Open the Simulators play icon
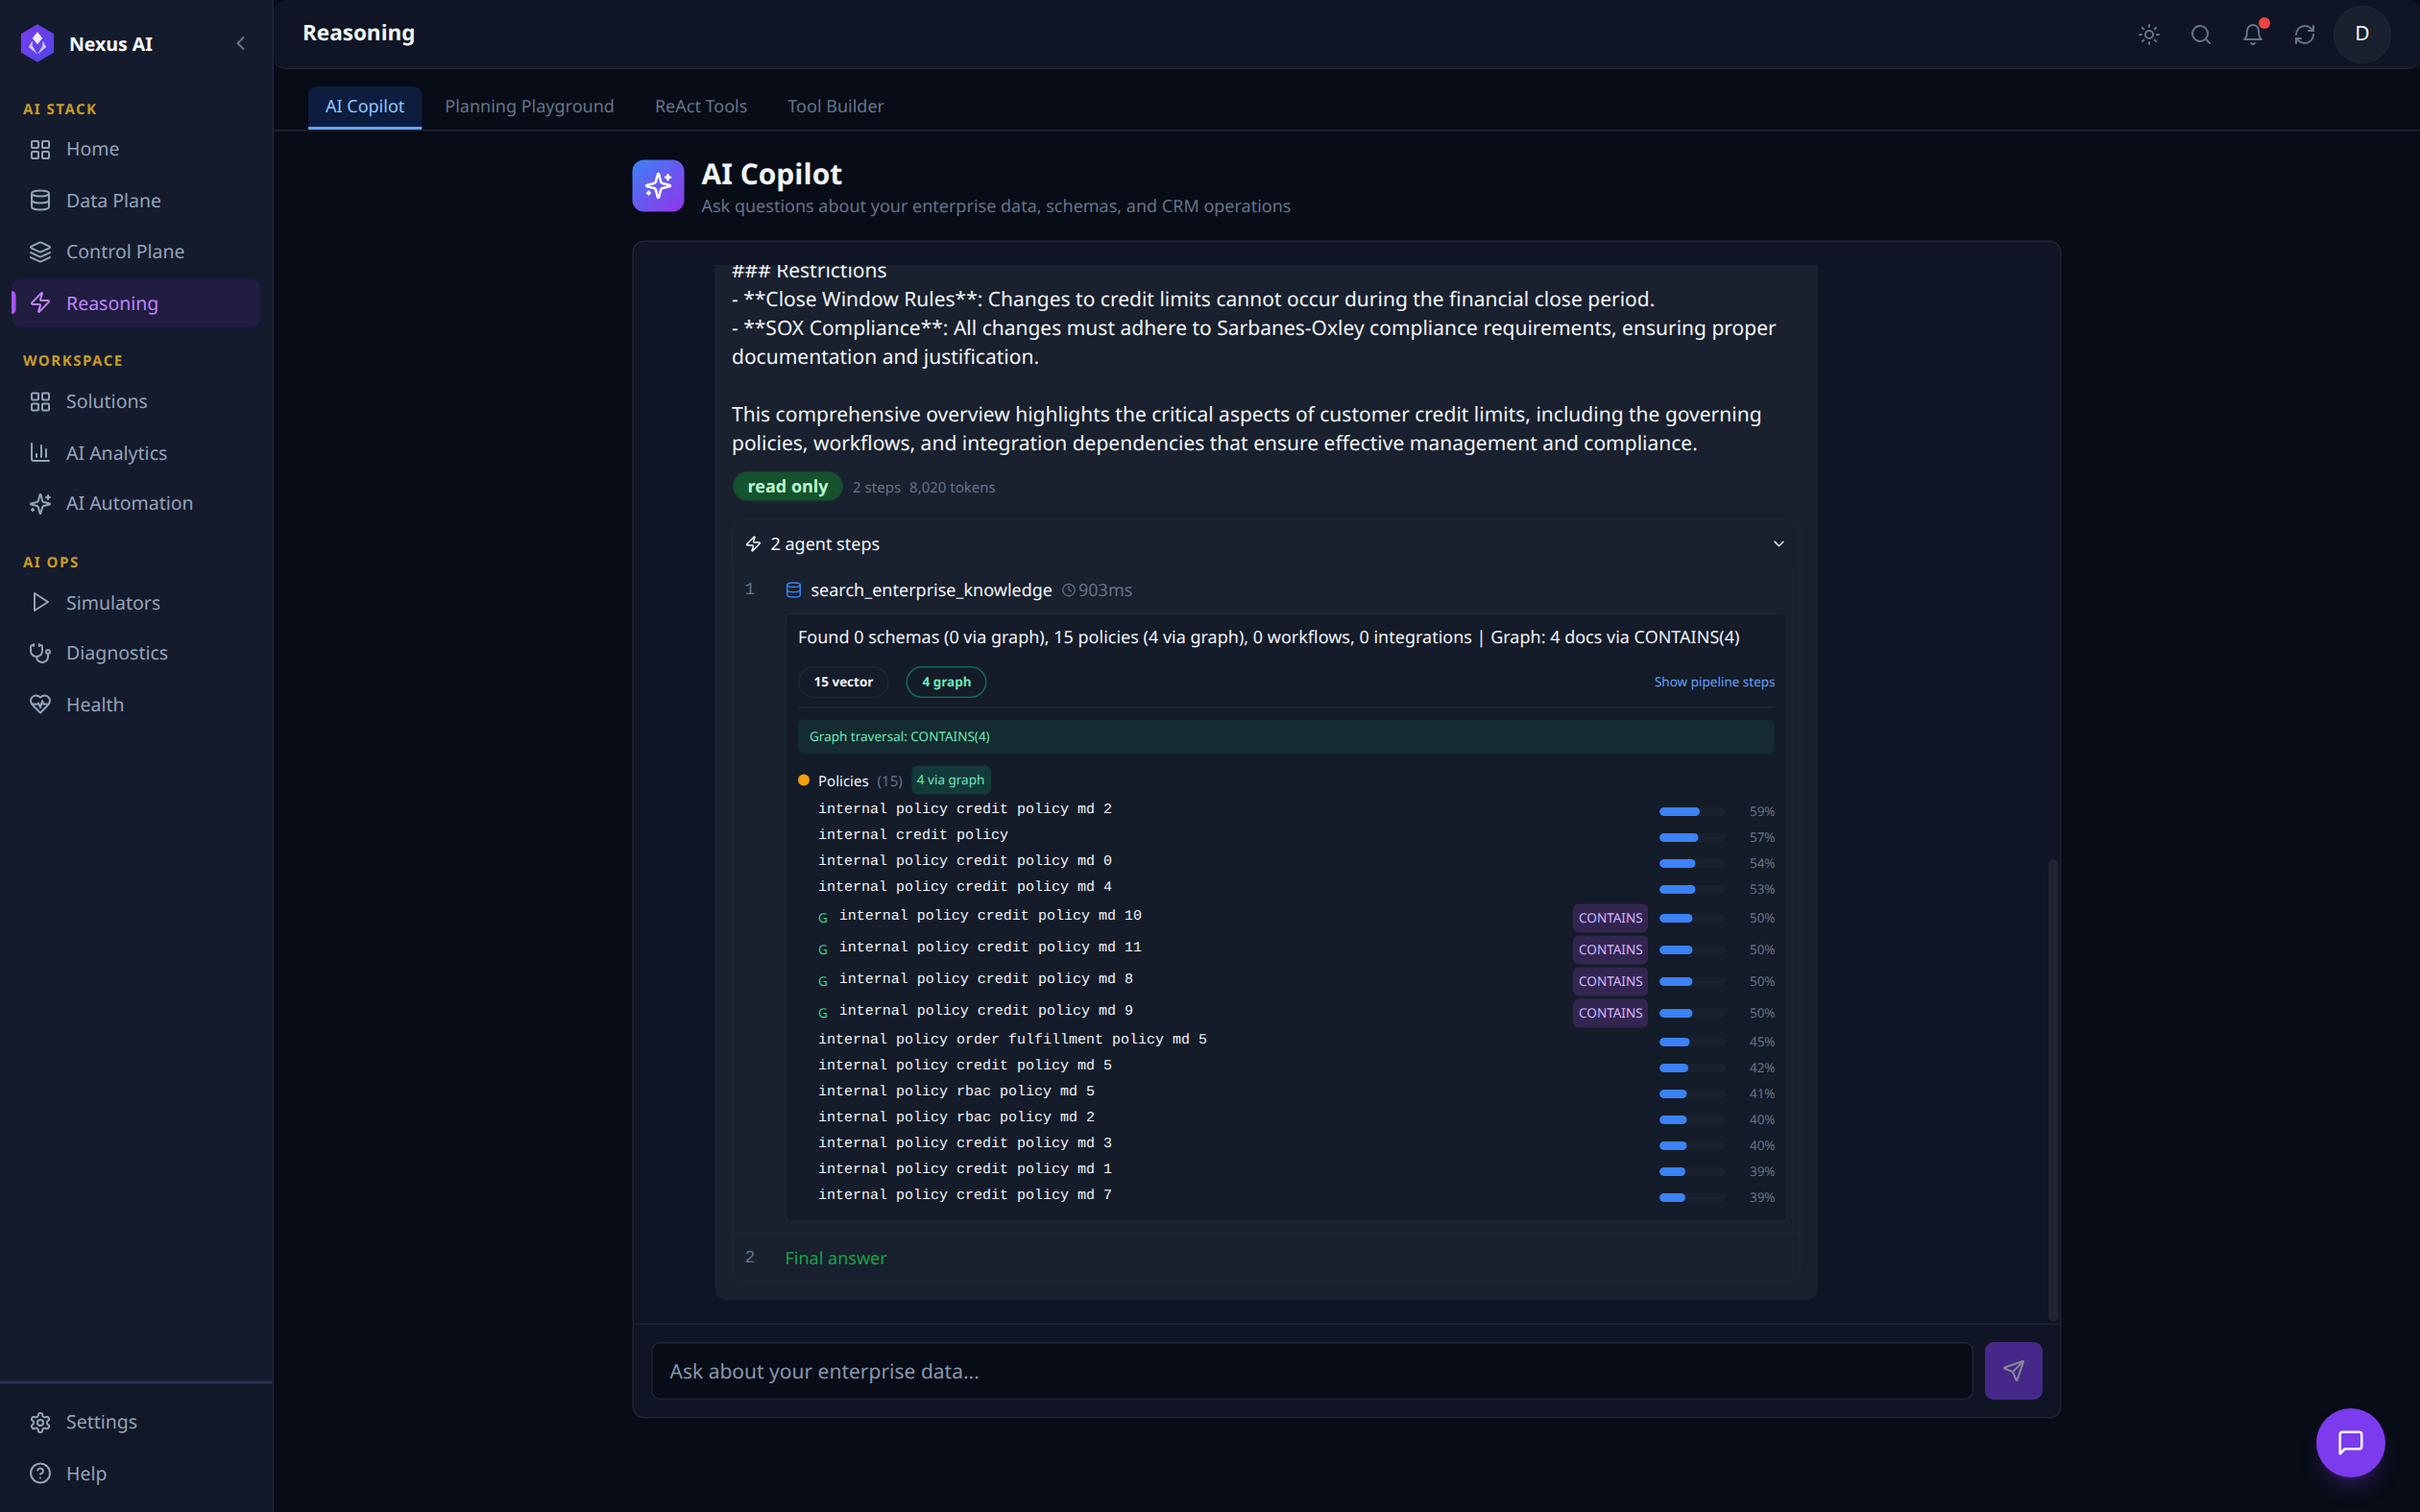Screen dimensions: 2420x1512 click(40, 602)
